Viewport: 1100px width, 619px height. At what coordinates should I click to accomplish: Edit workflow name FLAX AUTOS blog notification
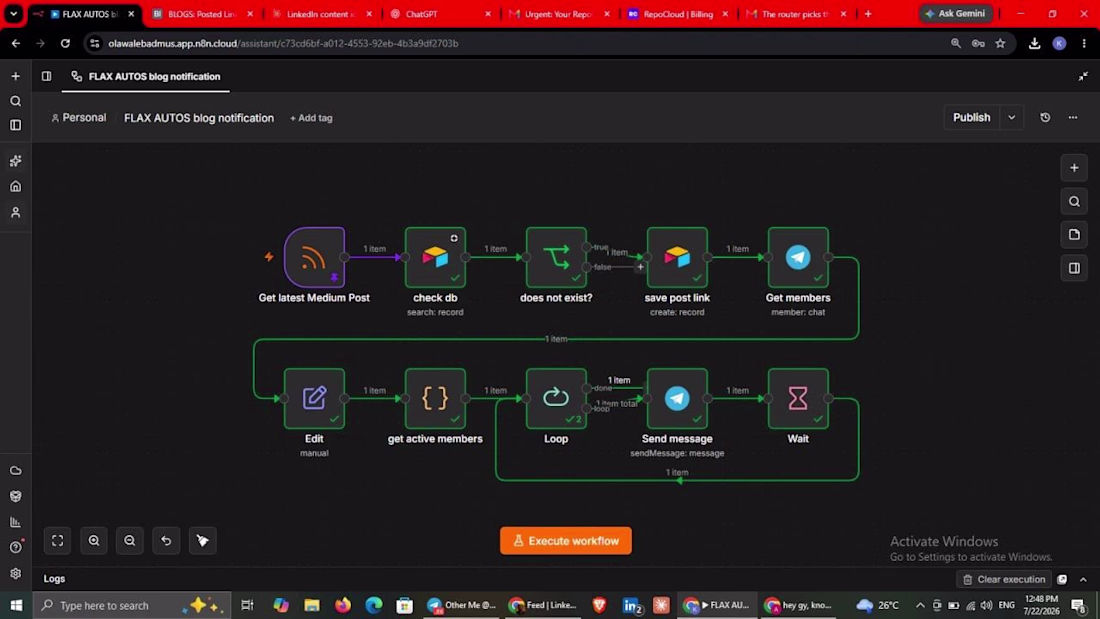click(199, 118)
